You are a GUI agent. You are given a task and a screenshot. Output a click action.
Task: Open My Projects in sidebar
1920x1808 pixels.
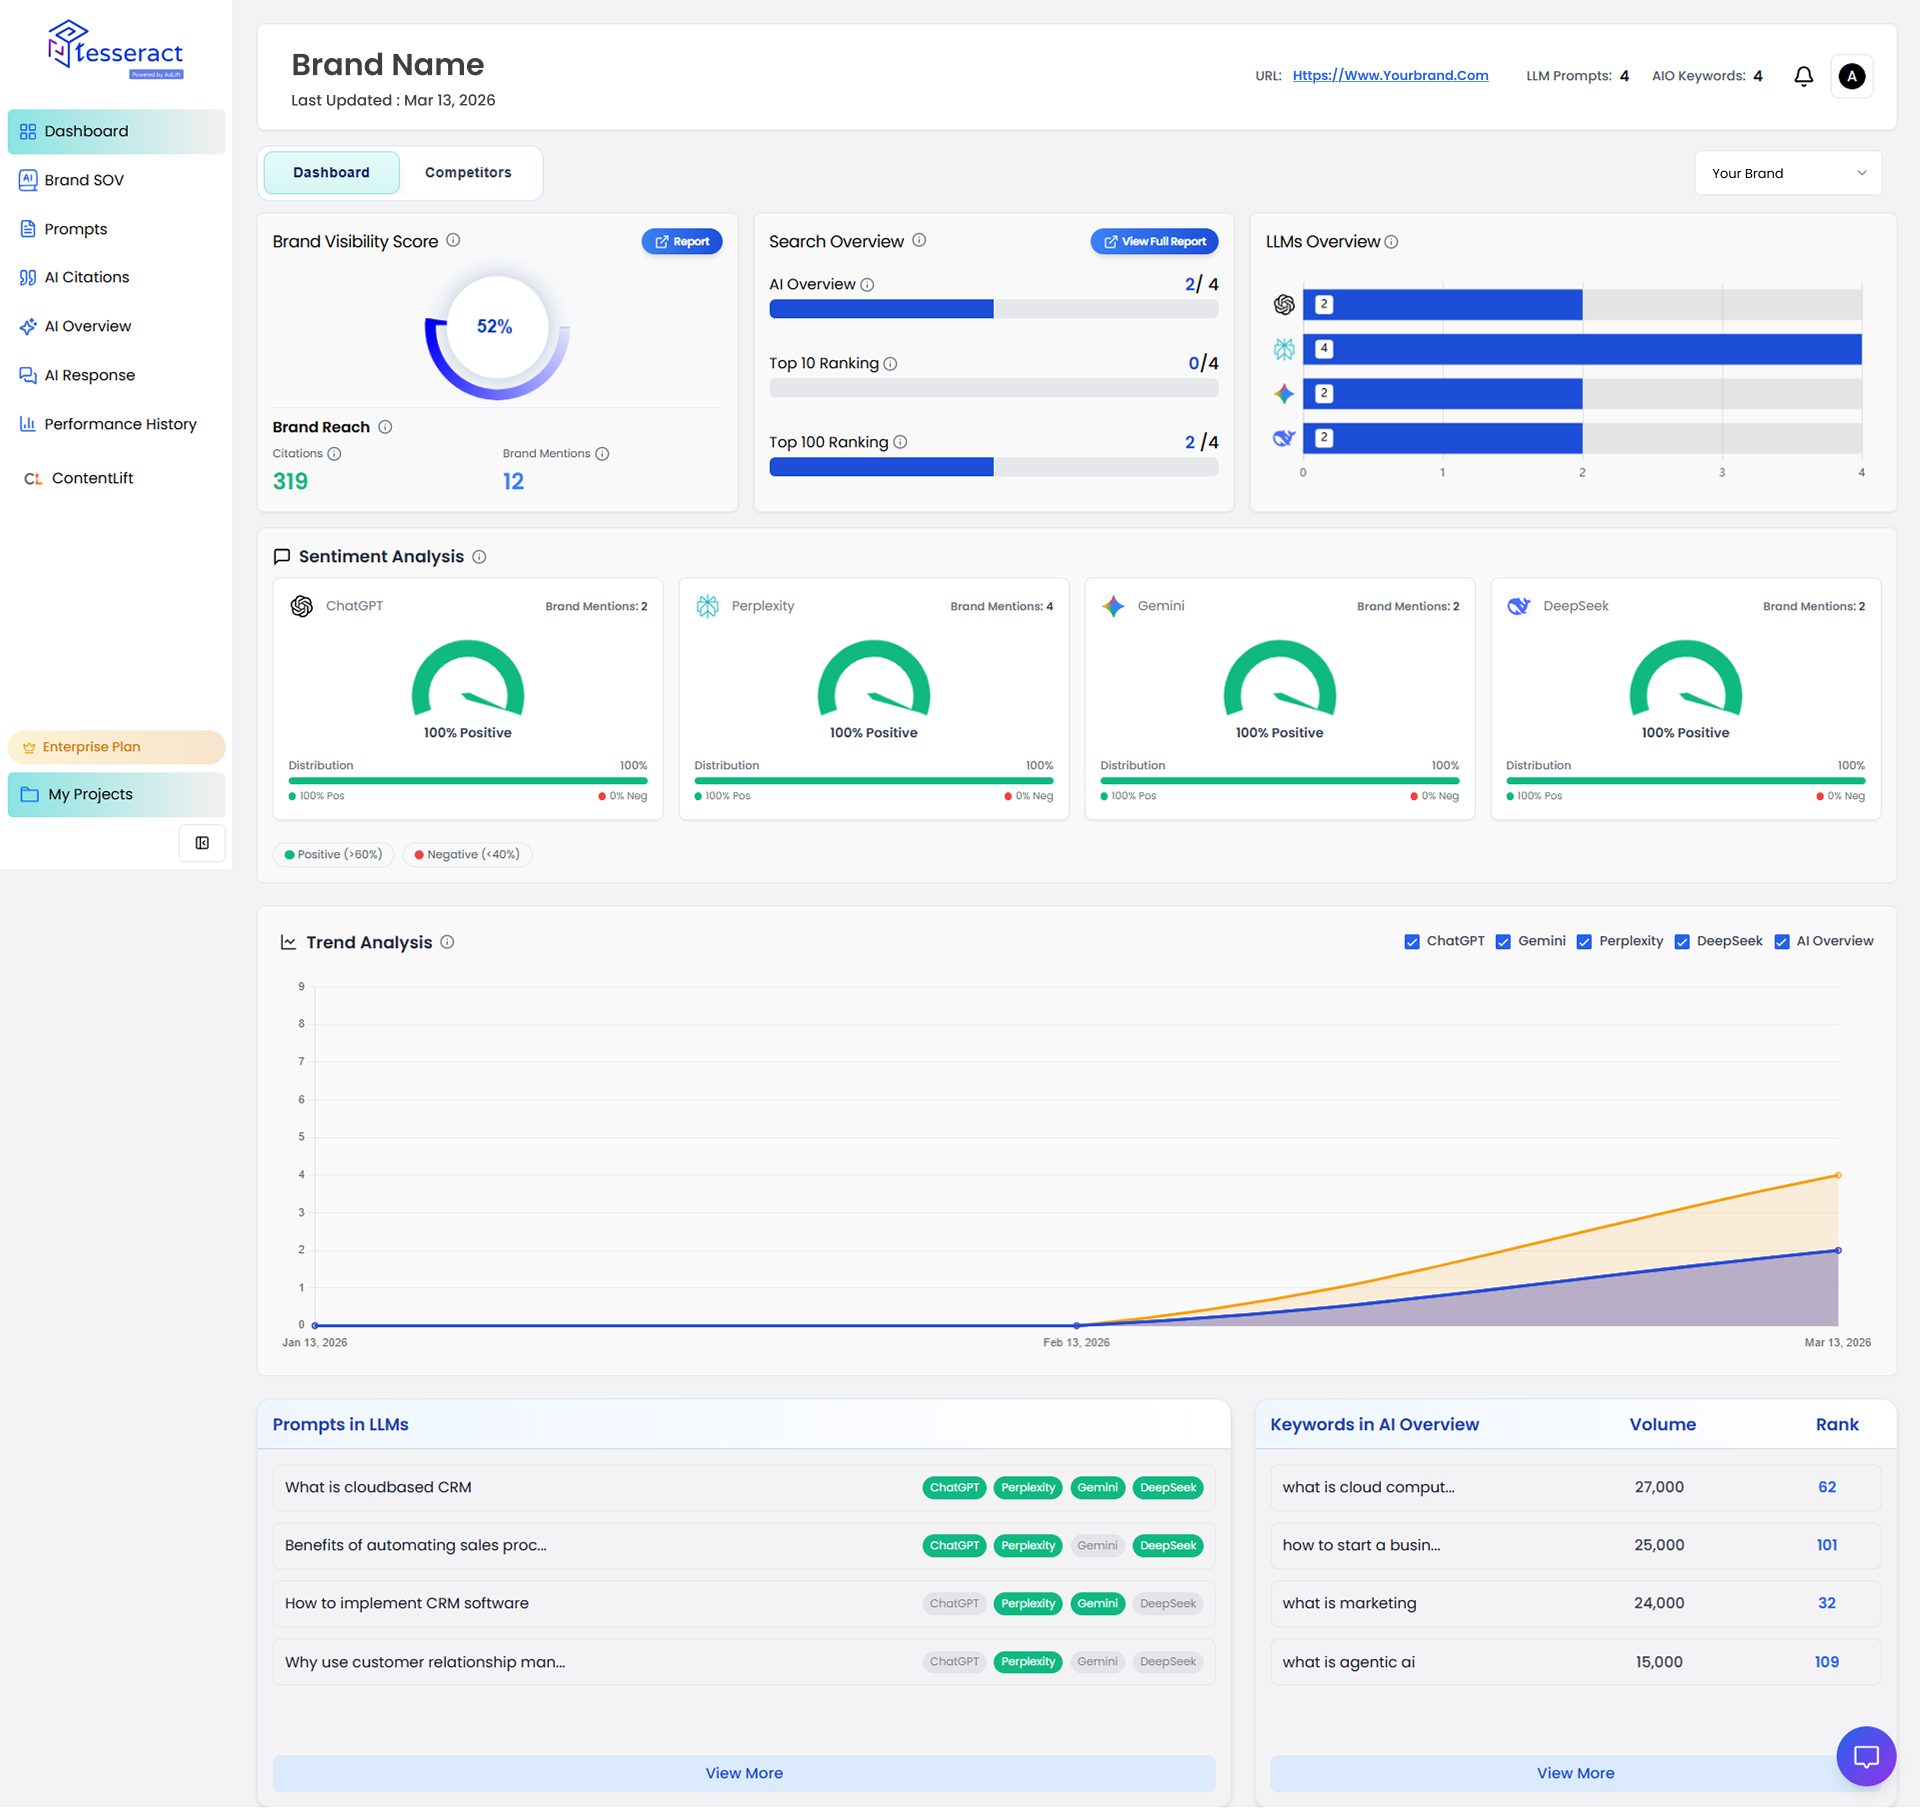[x=116, y=794]
